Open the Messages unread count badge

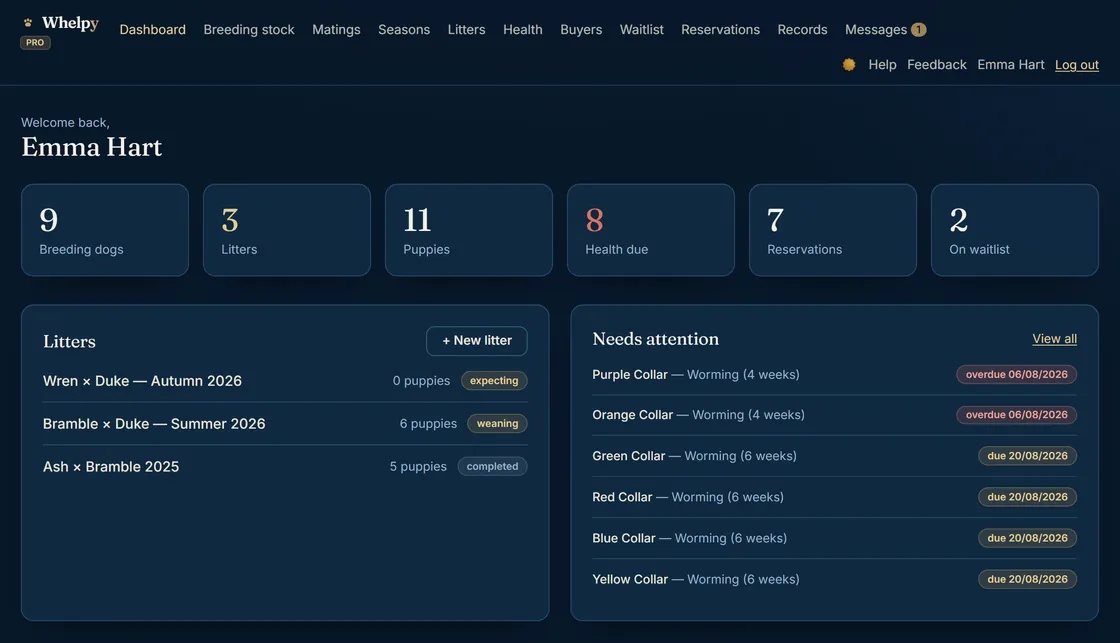pyautogui.click(x=919, y=29)
